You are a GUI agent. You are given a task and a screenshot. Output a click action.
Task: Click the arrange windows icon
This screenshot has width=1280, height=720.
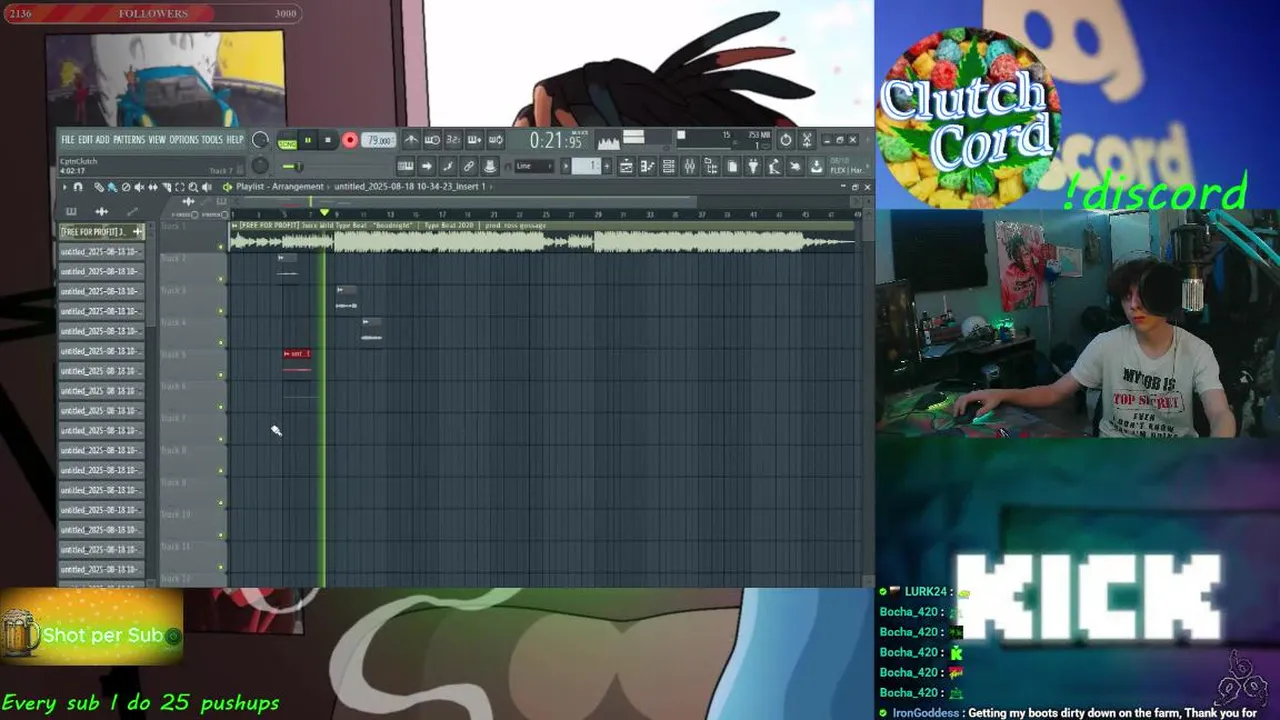(807, 140)
